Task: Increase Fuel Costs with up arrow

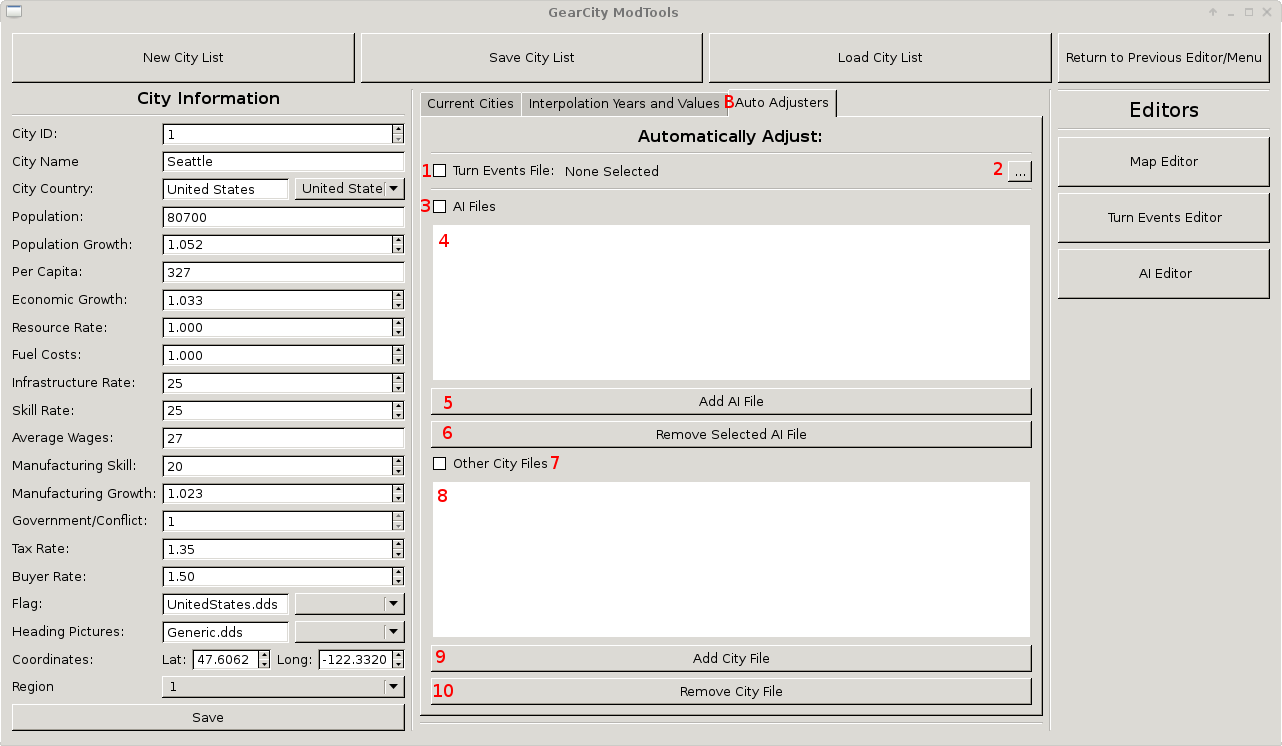Action: (x=398, y=351)
